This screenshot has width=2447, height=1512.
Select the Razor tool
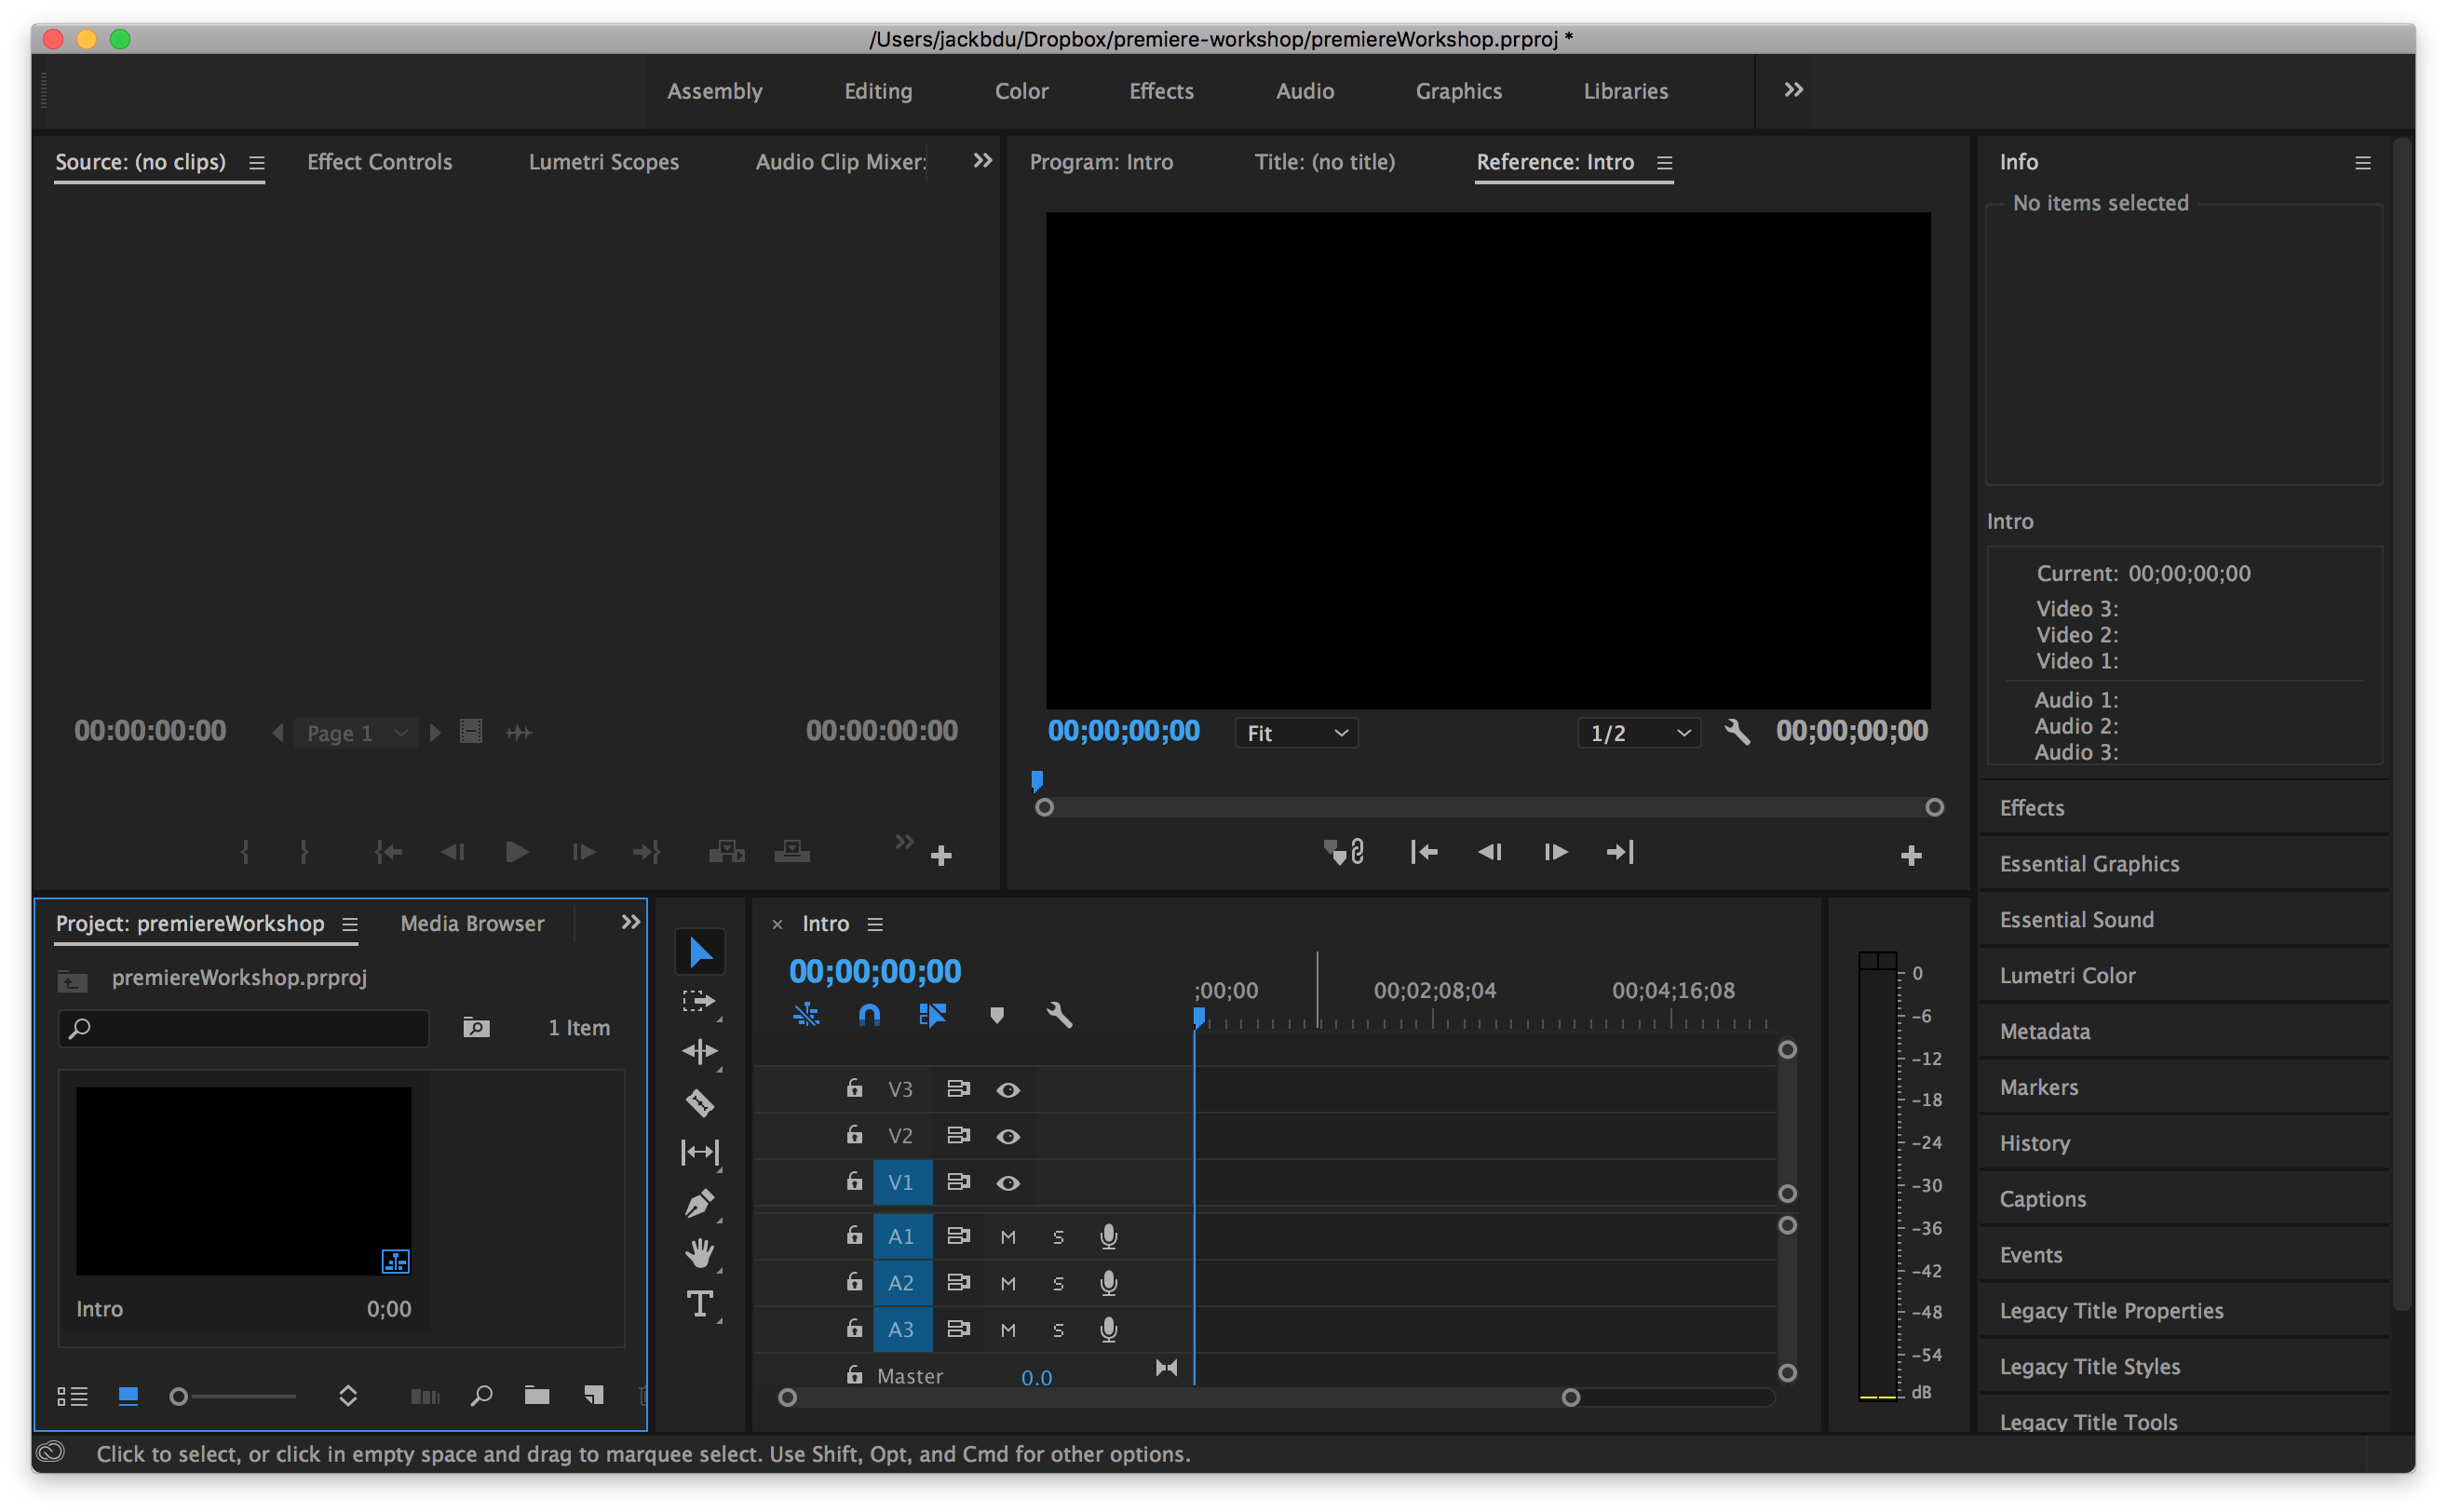(700, 1102)
